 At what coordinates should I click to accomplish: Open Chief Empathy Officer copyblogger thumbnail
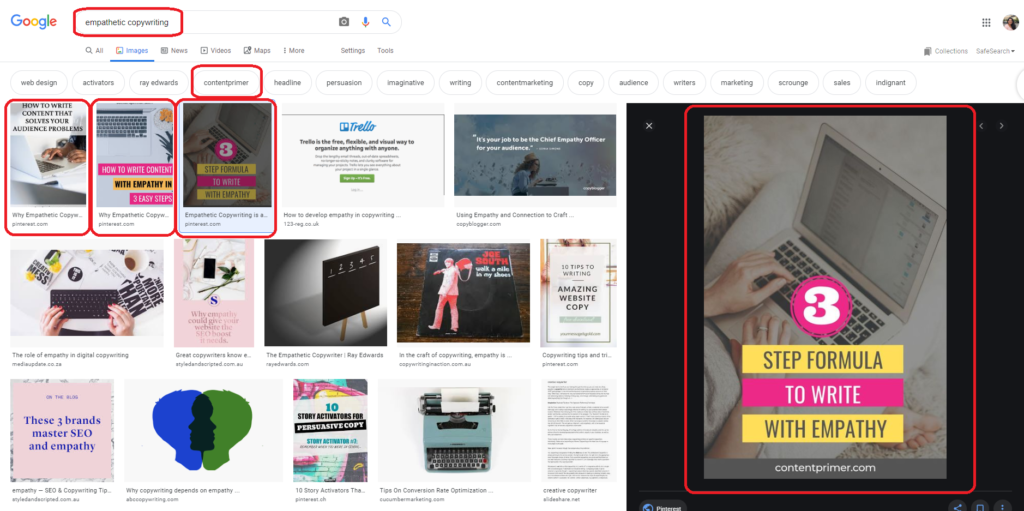click(535, 155)
